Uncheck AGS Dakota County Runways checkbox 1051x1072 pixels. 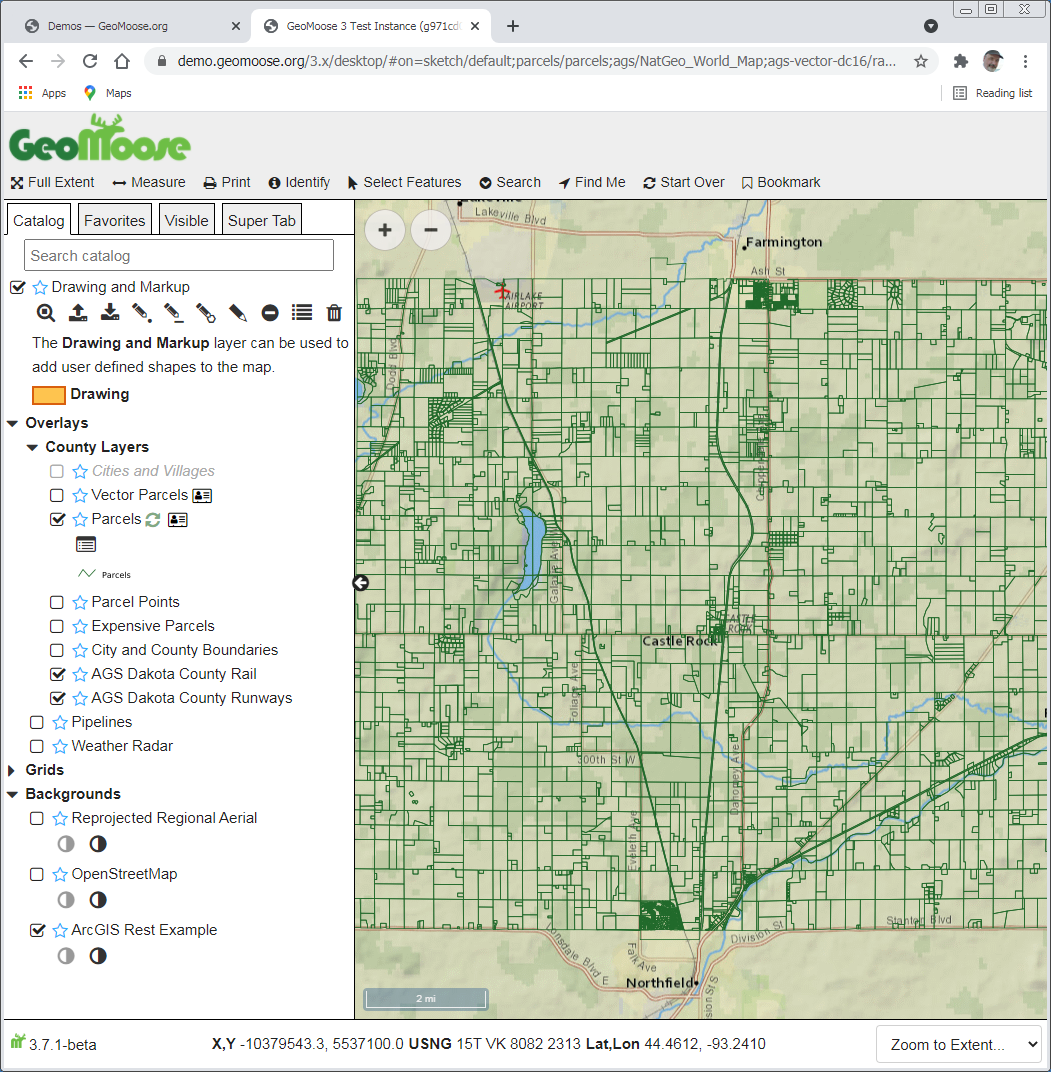[57, 698]
